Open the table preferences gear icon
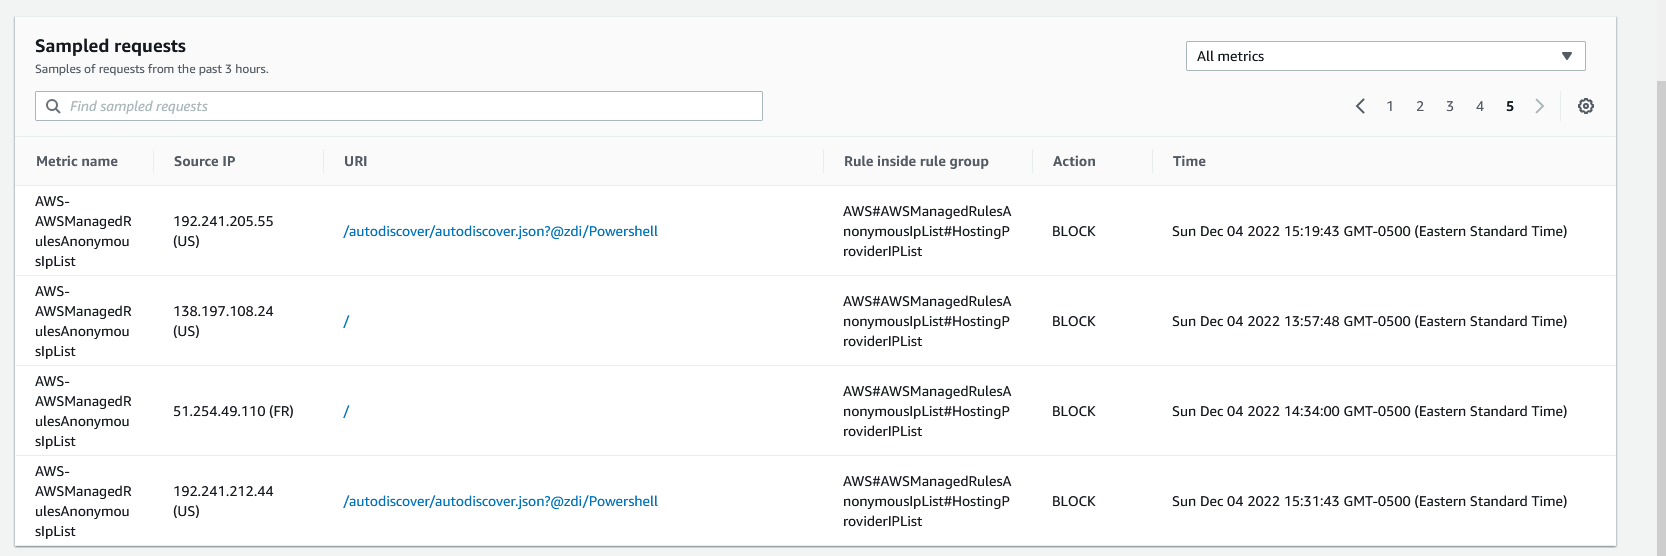 click(1585, 106)
